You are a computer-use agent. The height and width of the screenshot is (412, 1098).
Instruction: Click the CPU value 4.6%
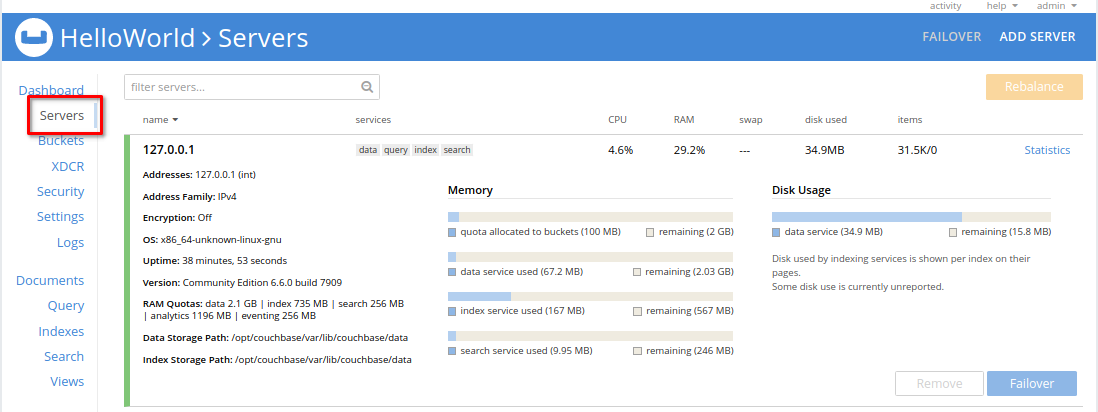620,150
